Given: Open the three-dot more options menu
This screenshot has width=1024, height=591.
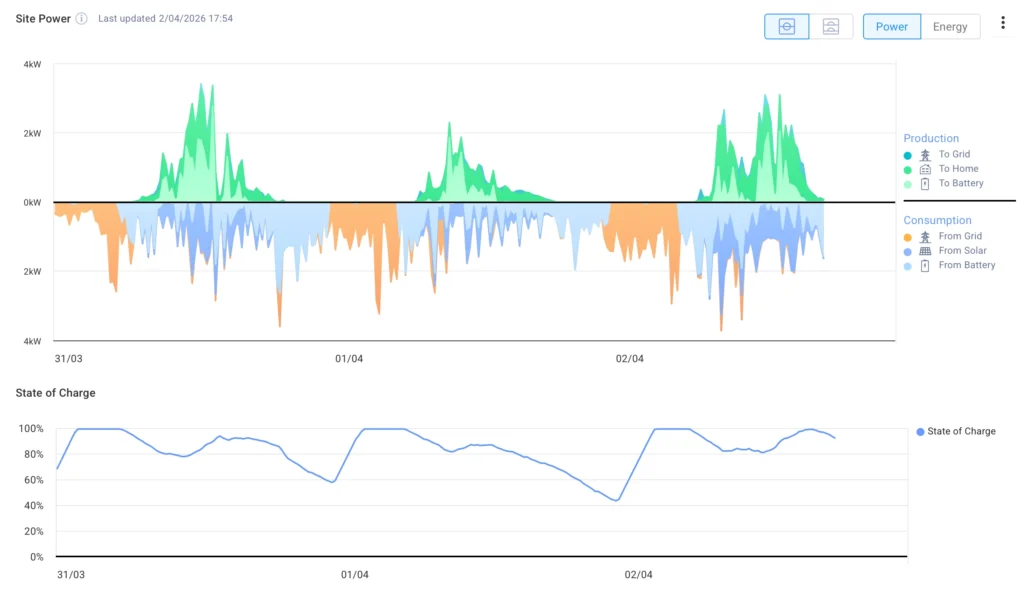Looking at the screenshot, I should [x=1003, y=23].
